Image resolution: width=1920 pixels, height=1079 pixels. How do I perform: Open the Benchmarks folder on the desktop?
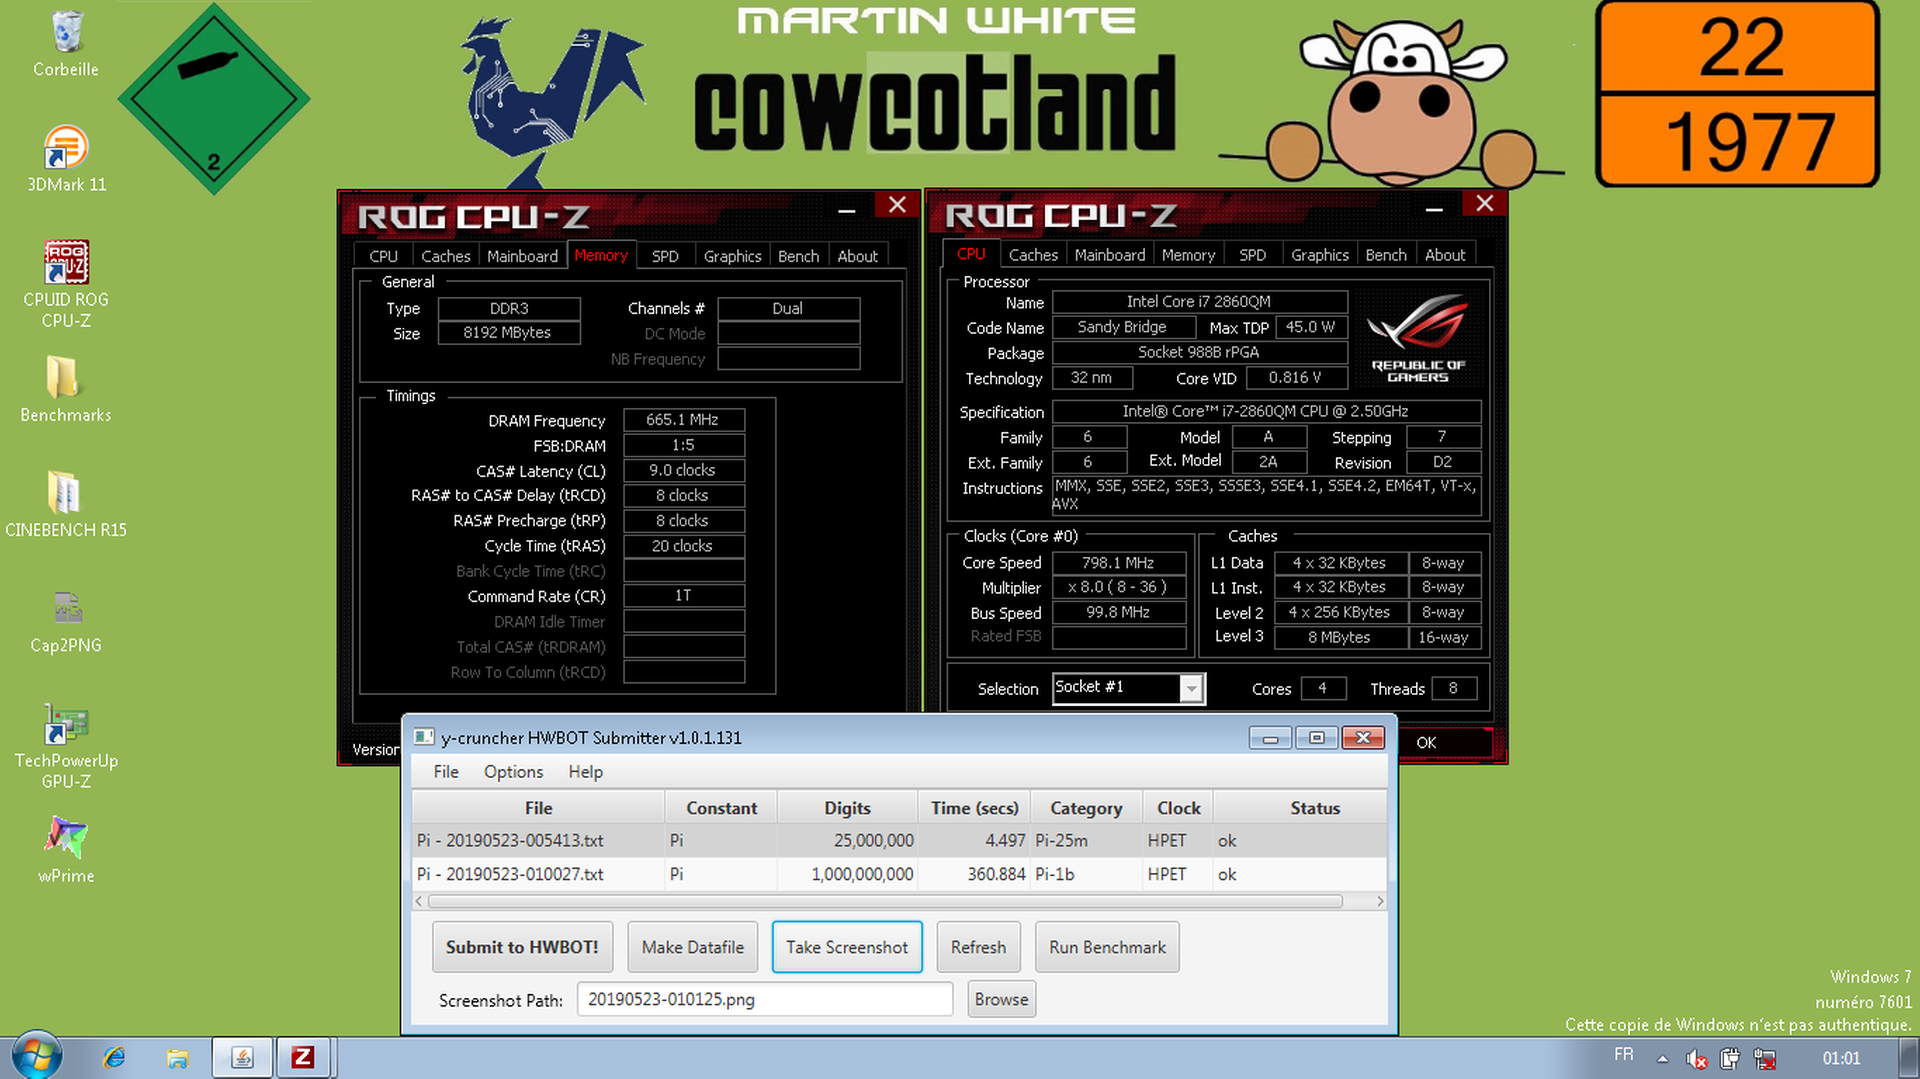point(66,389)
